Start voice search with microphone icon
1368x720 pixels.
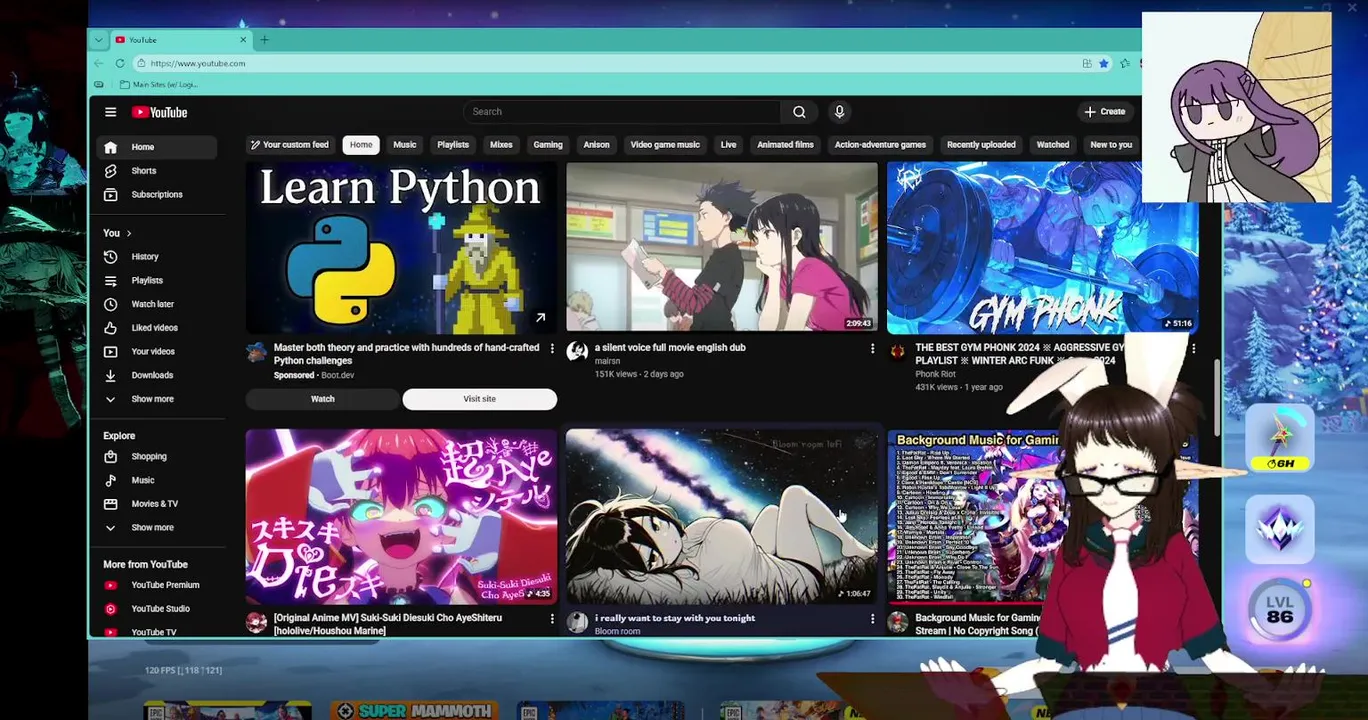click(x=839, y=112)
